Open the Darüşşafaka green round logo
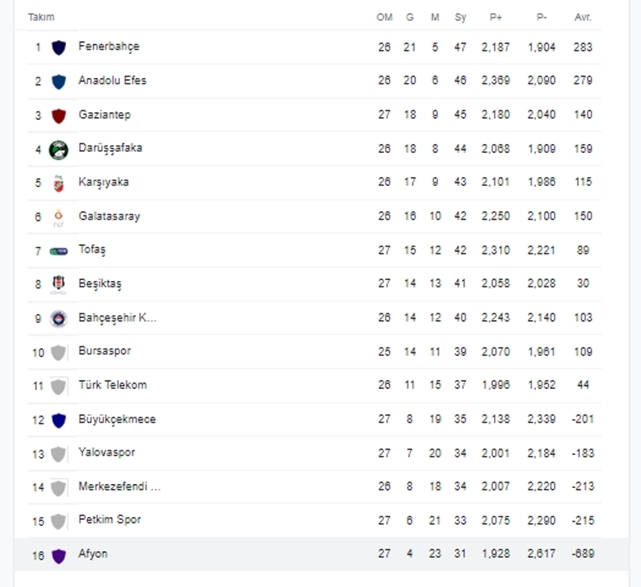Image resolution: width=641 pixels, height=587 pixels. coord(58,150)
